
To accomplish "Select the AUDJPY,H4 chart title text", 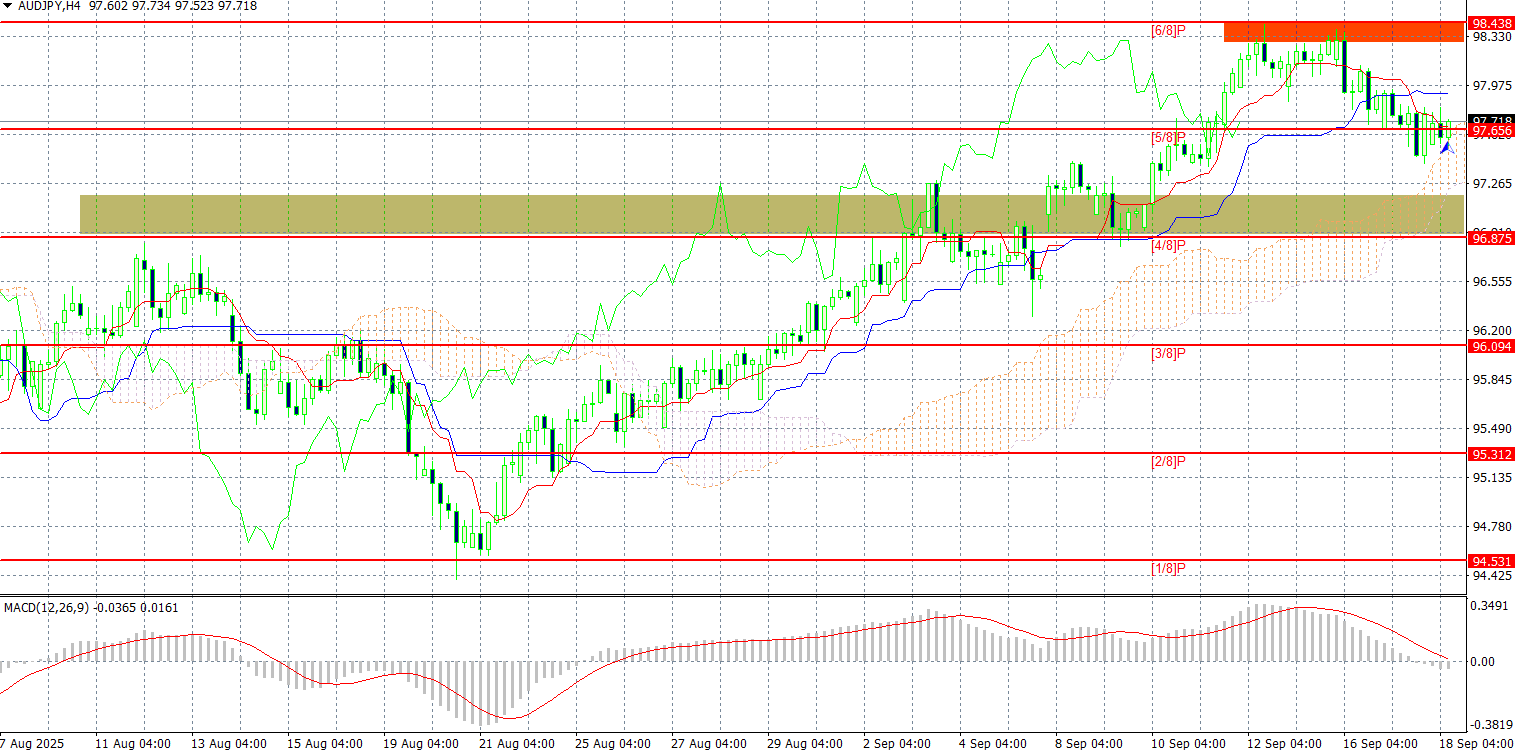I will [49, 6].
